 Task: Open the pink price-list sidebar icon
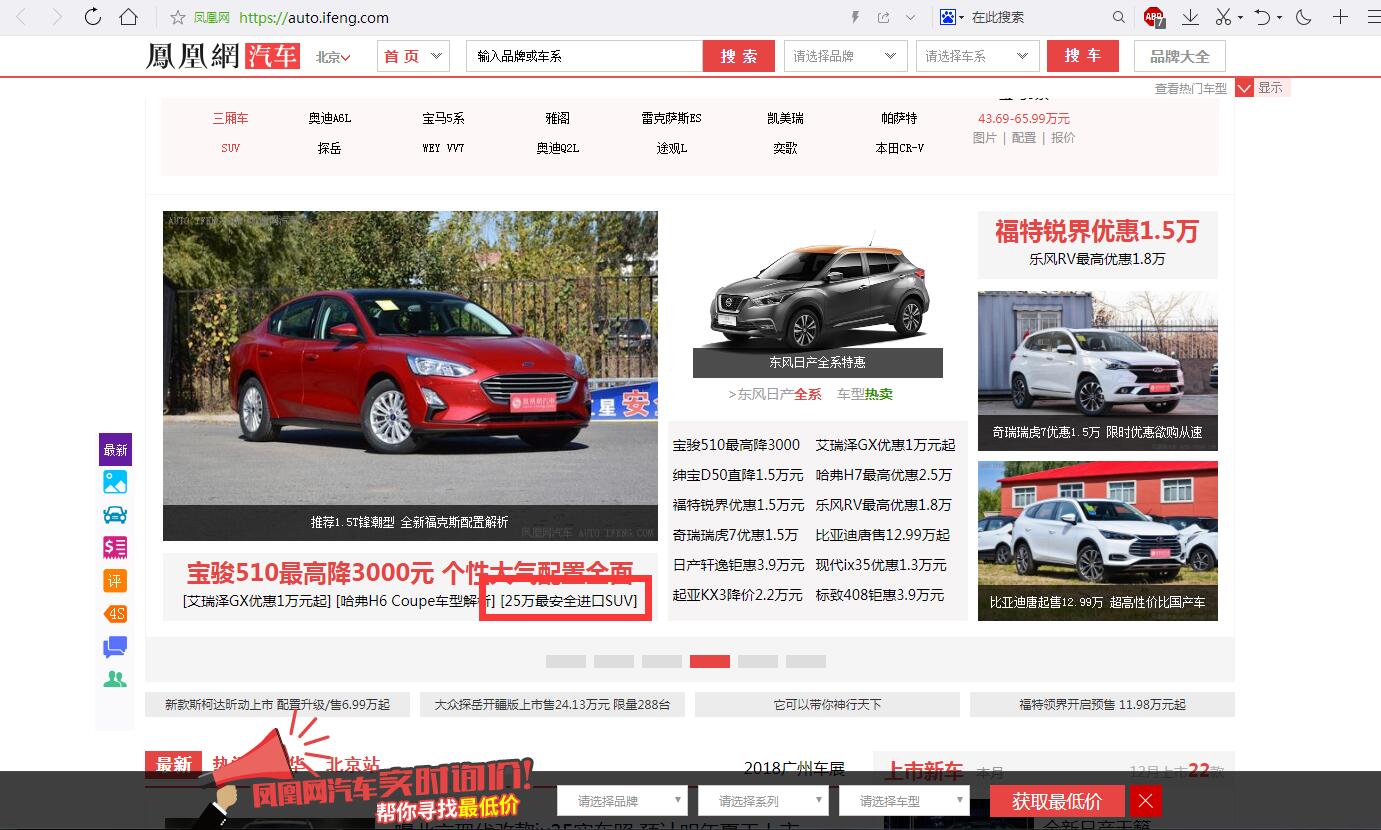(x=115, y=547)
